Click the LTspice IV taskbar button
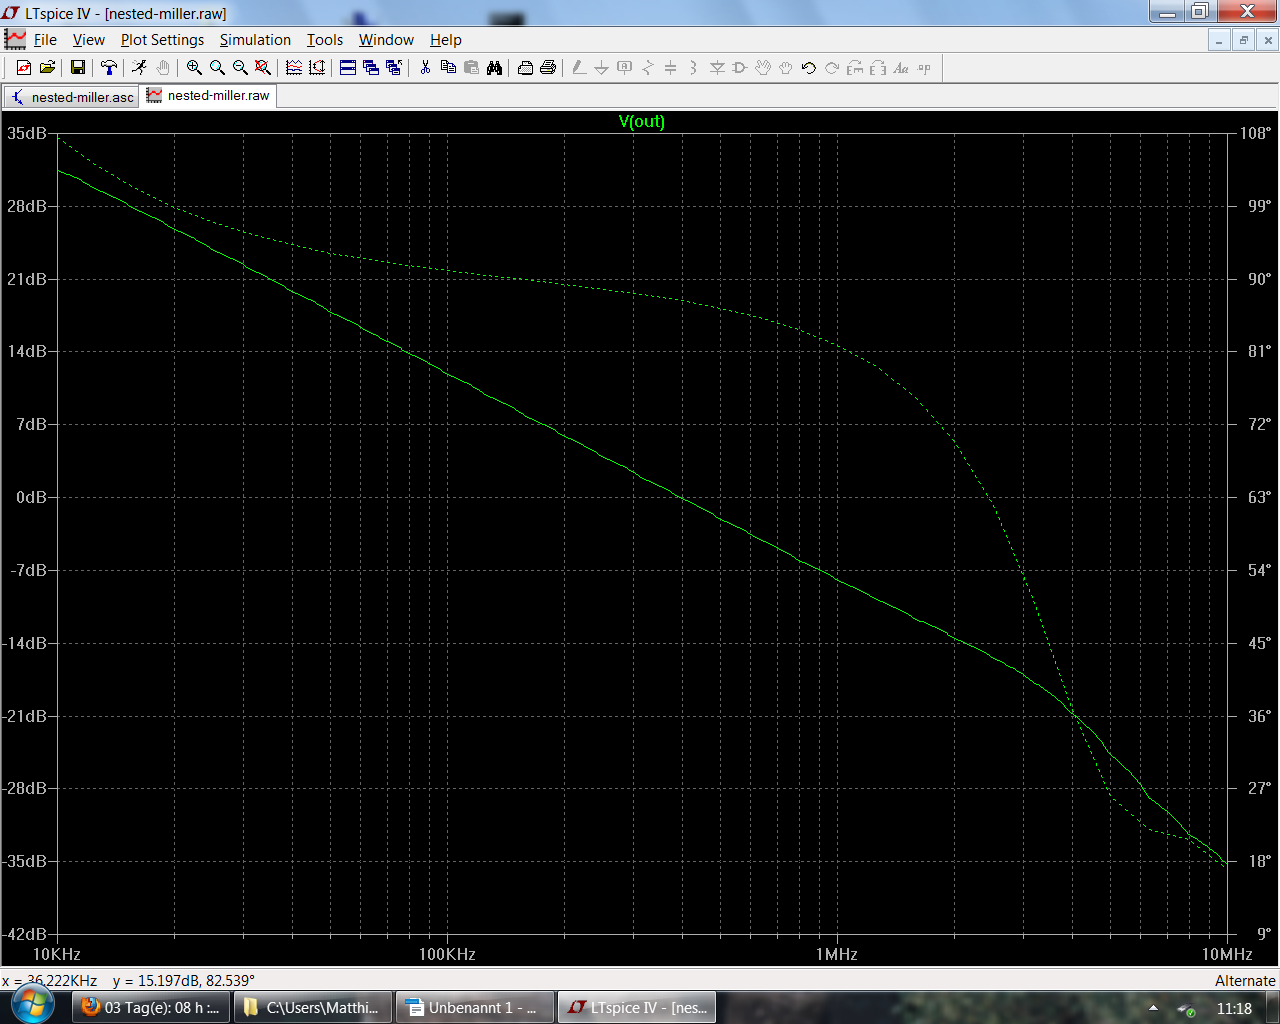The height and width of the screenshot is (1024, 1280). [x=637, y=1007]
